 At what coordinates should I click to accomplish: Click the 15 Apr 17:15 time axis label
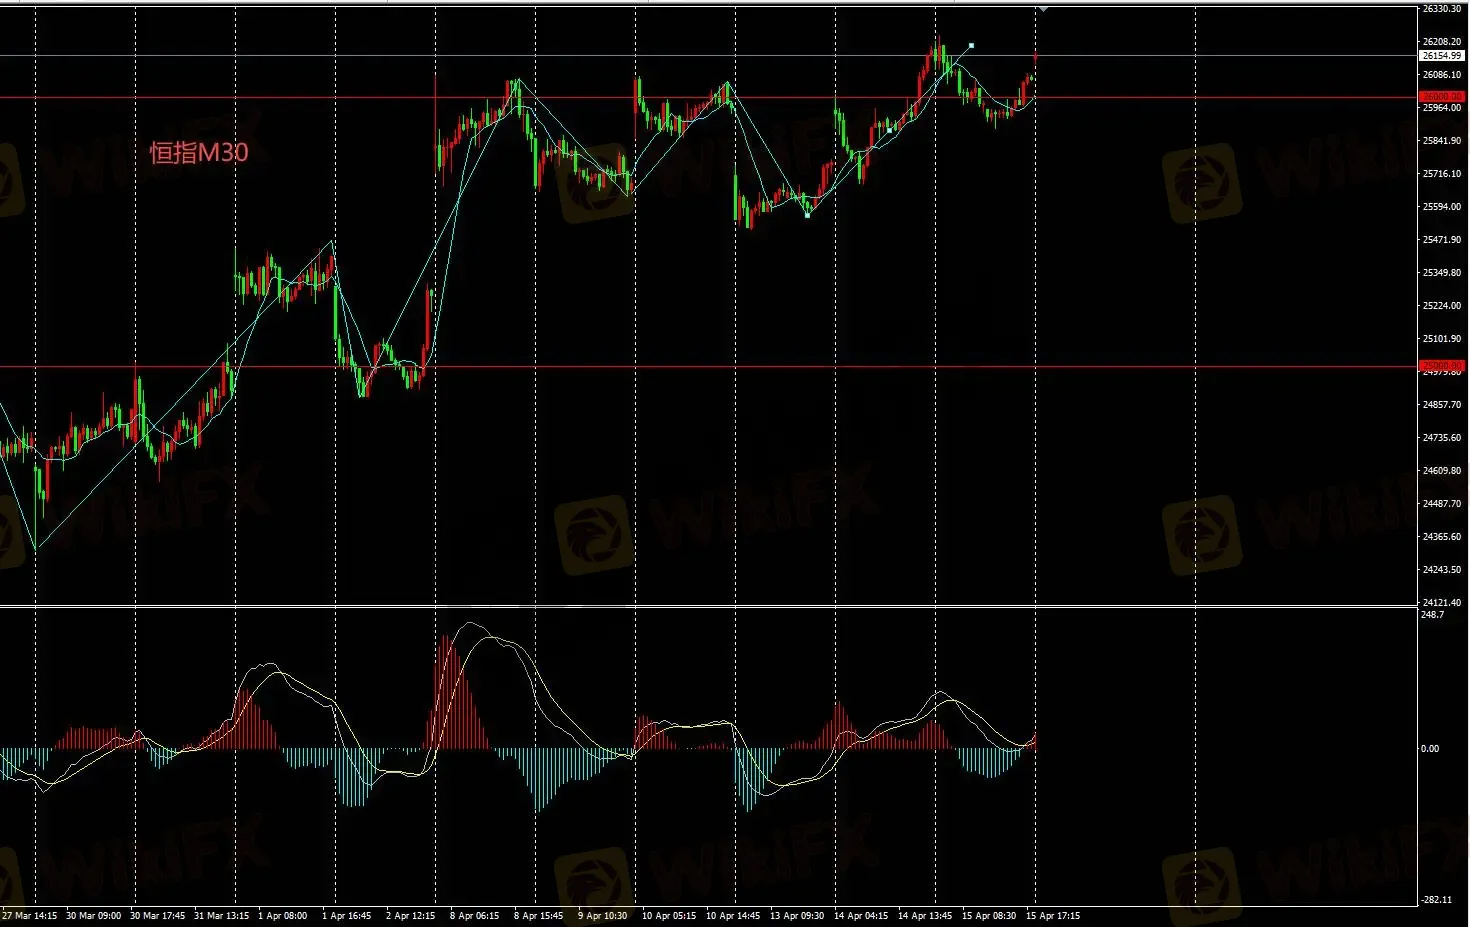pos(1052,915)
